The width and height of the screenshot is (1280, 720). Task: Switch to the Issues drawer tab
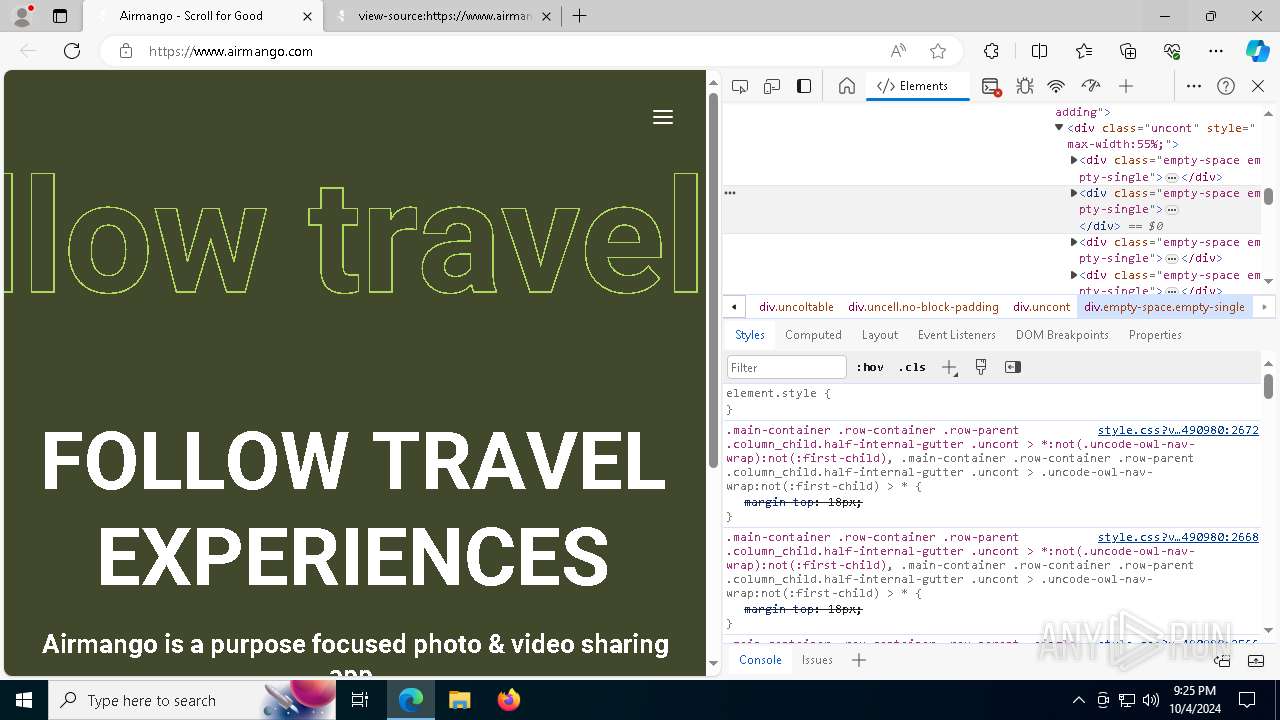point(817,660)
